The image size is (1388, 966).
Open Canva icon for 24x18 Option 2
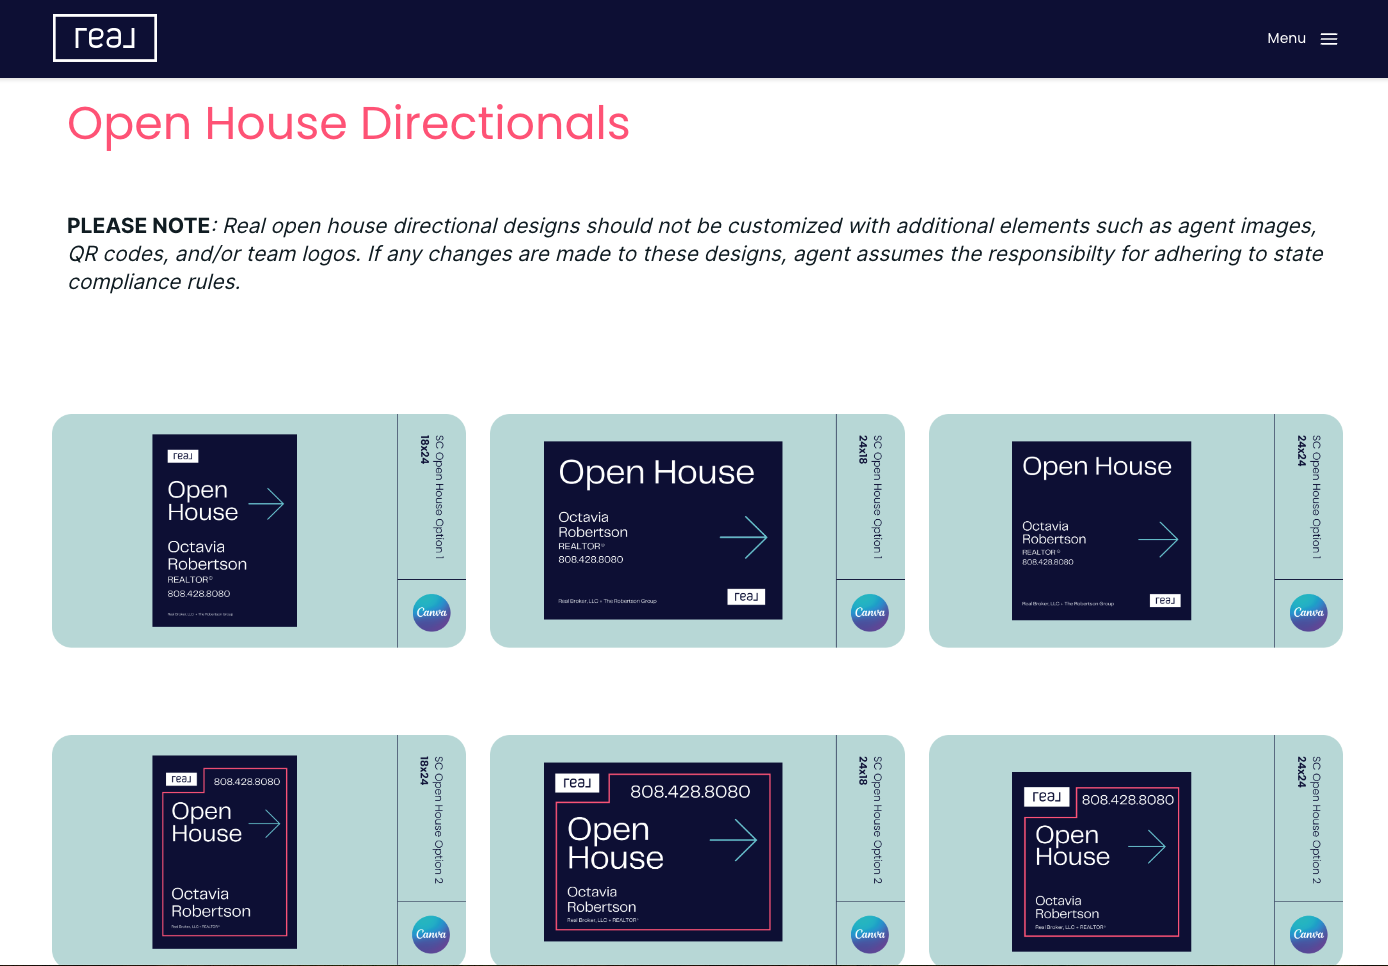(870, 935)
